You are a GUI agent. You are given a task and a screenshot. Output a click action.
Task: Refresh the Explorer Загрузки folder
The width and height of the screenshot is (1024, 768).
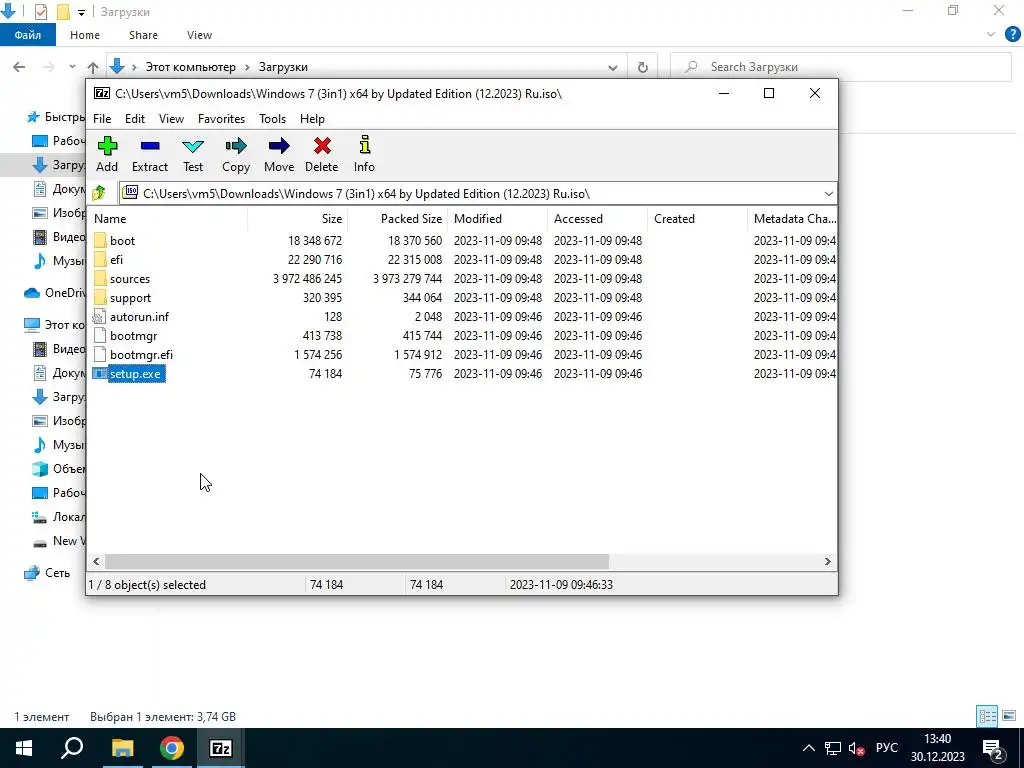point(643,67)
